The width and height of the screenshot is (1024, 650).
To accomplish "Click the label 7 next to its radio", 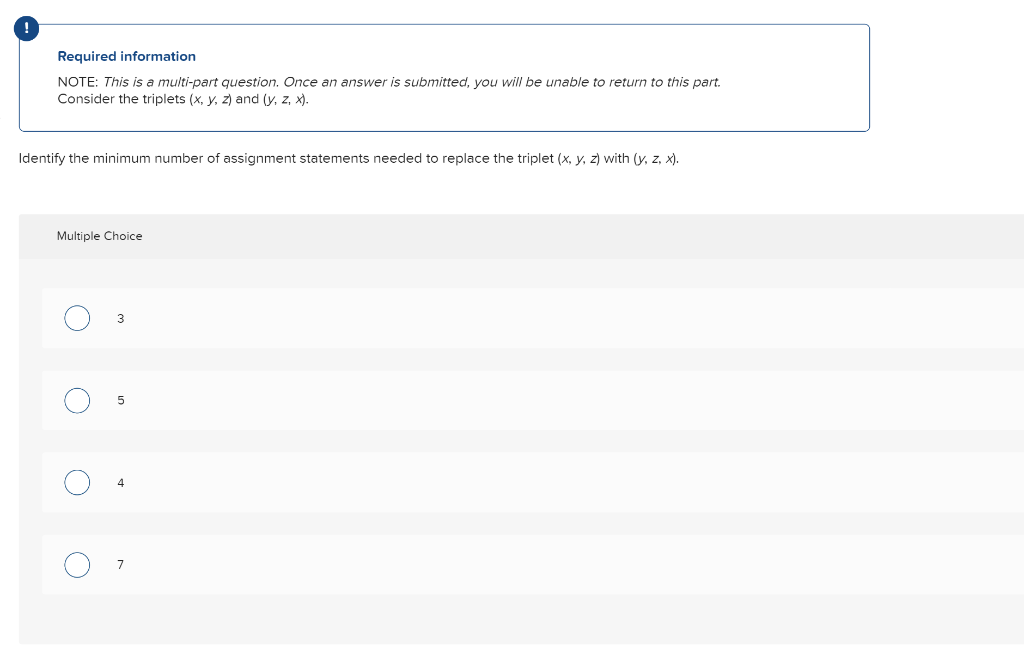I will [120, 564].
